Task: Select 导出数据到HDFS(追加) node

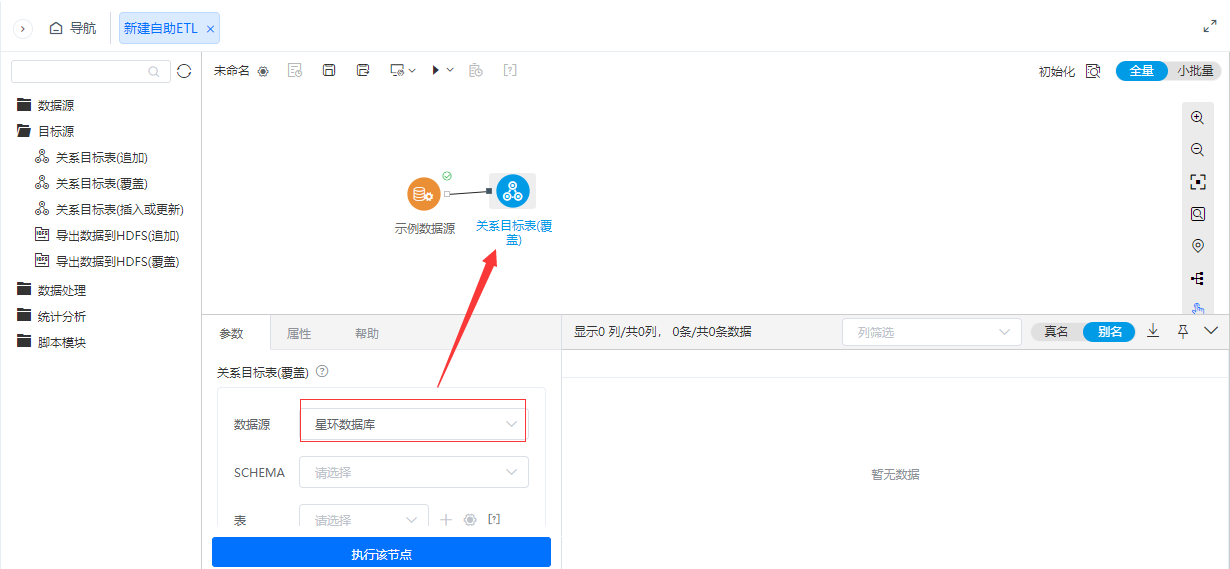Action: click(106, 235)
